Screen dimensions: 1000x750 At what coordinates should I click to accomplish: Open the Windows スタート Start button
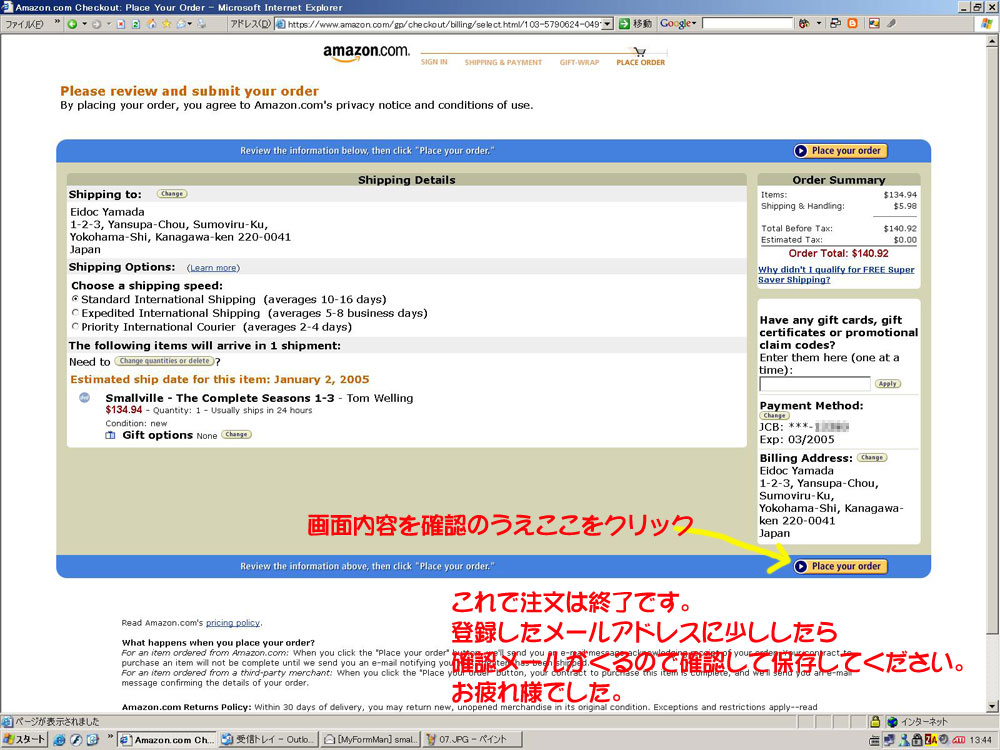pos(24,740)
